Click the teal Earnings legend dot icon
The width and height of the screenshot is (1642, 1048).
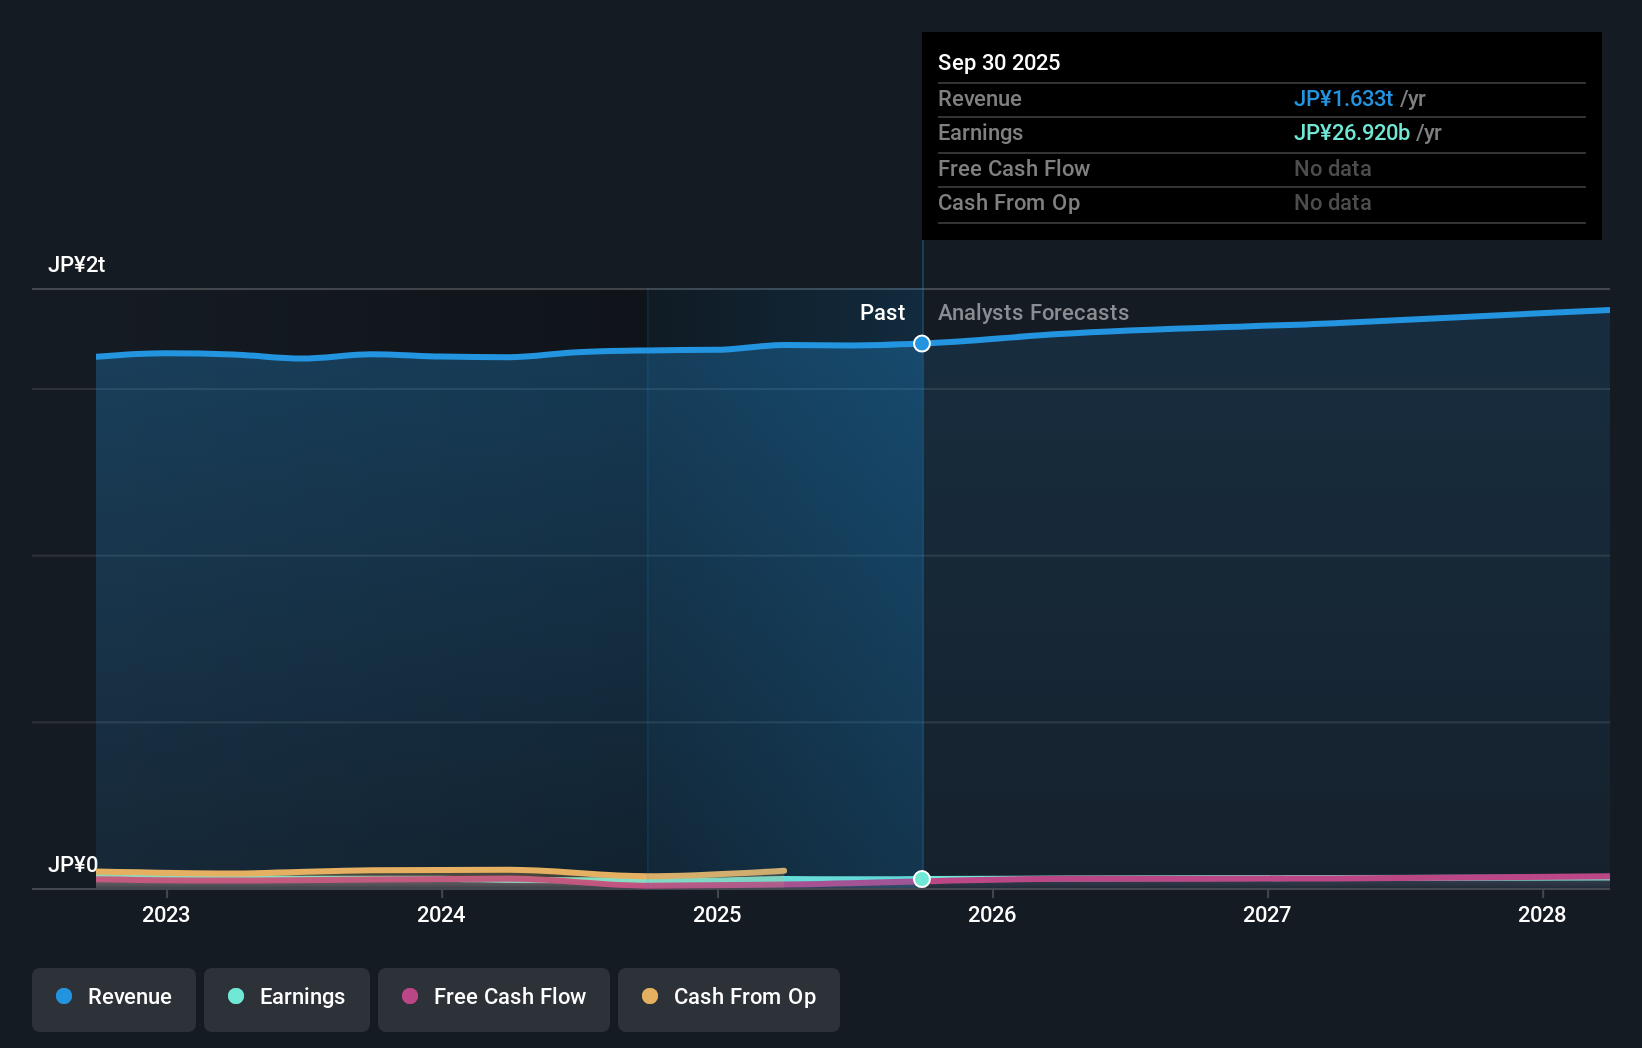pyautogui.click(x=234, y=997)
